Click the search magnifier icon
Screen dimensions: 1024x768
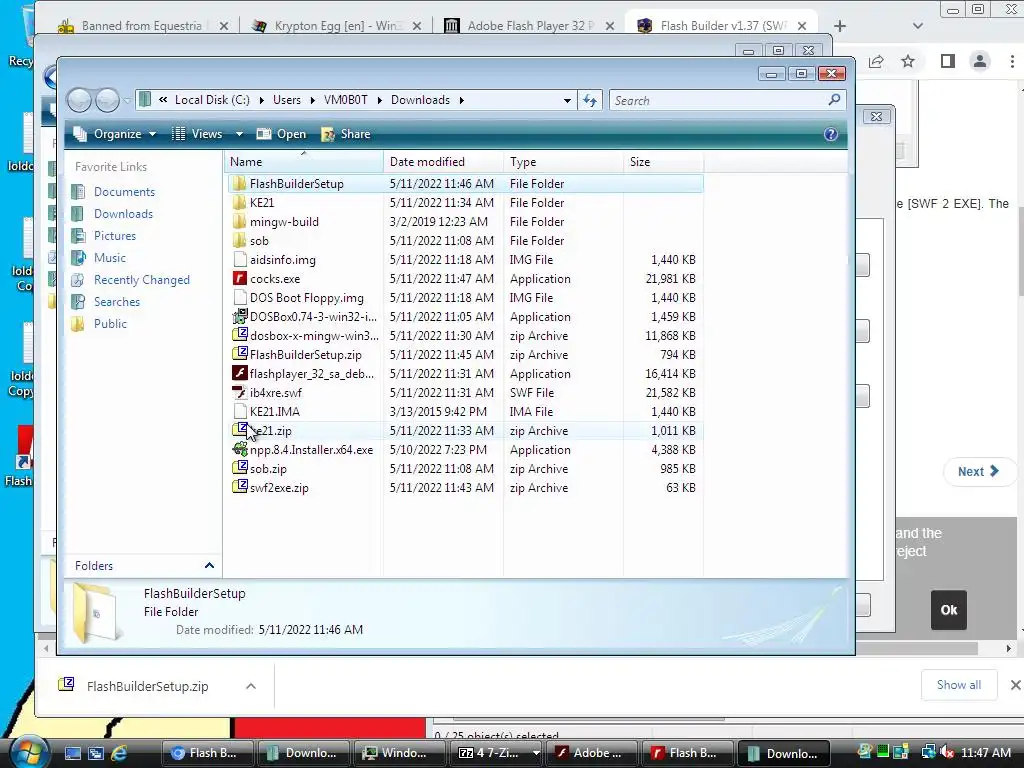pyautogui.click(x=834, y=100)
